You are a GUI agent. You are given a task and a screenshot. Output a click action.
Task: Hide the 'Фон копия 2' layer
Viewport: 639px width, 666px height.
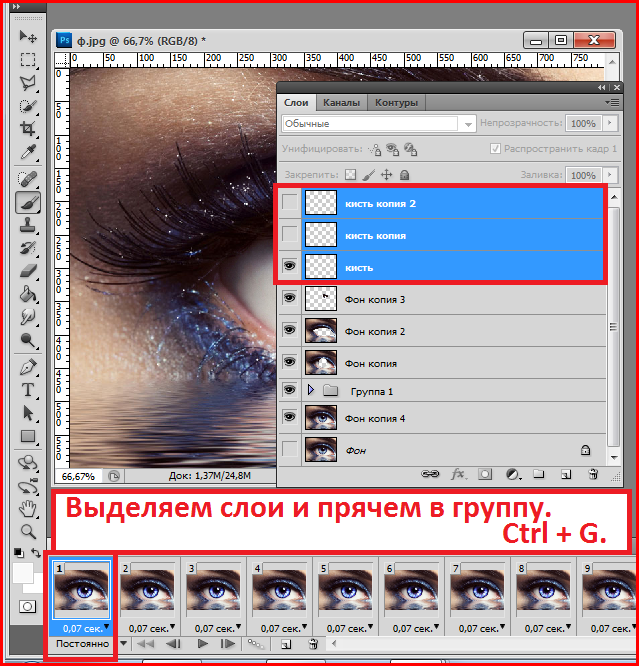pos(290,330)
